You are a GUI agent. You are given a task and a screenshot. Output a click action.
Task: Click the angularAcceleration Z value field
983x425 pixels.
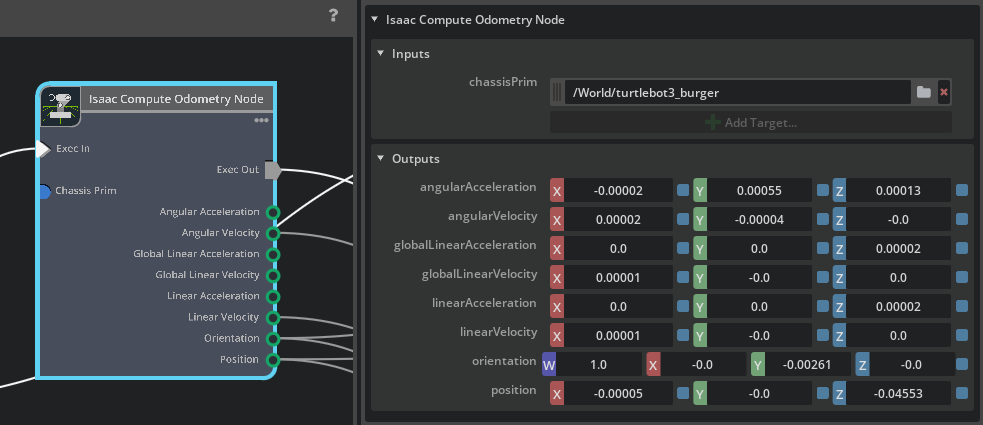[x=898, y=191]
